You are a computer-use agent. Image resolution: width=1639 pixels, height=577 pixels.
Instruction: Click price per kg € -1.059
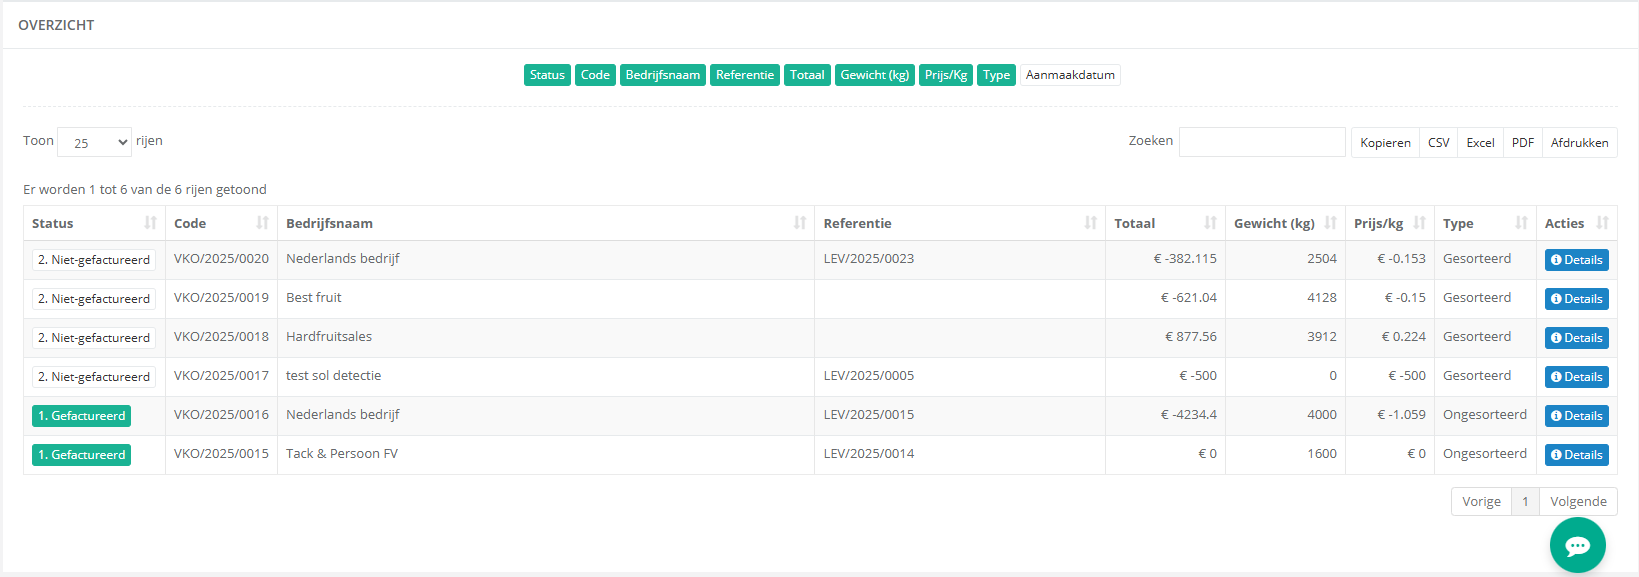pyautogui.click(x=1401, y=415)
